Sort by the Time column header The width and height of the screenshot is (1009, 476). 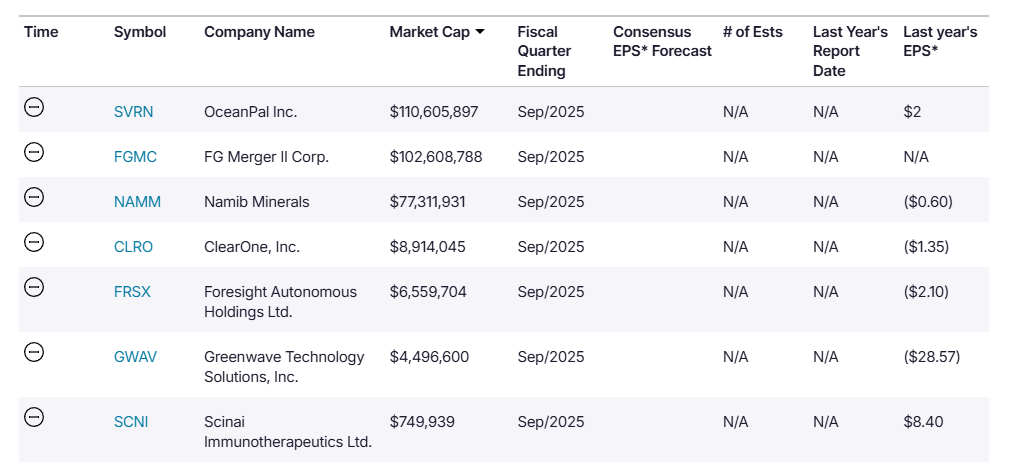[41, 32]
